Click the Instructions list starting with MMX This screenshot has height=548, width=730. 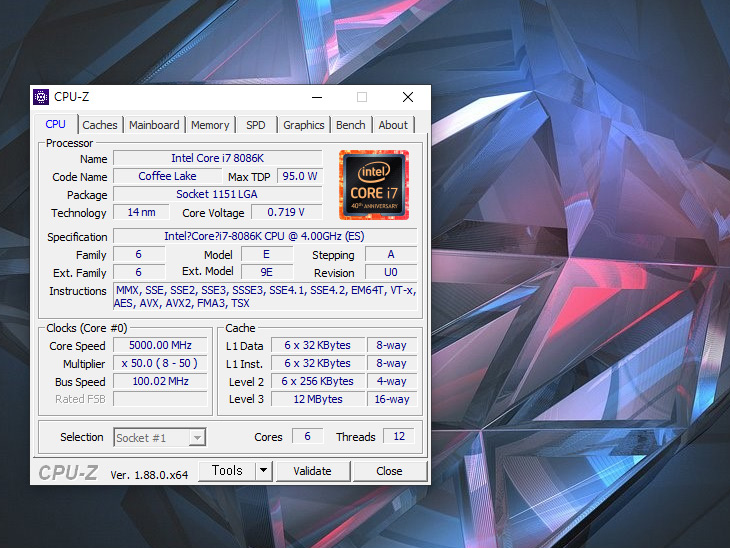pos(265,297)
